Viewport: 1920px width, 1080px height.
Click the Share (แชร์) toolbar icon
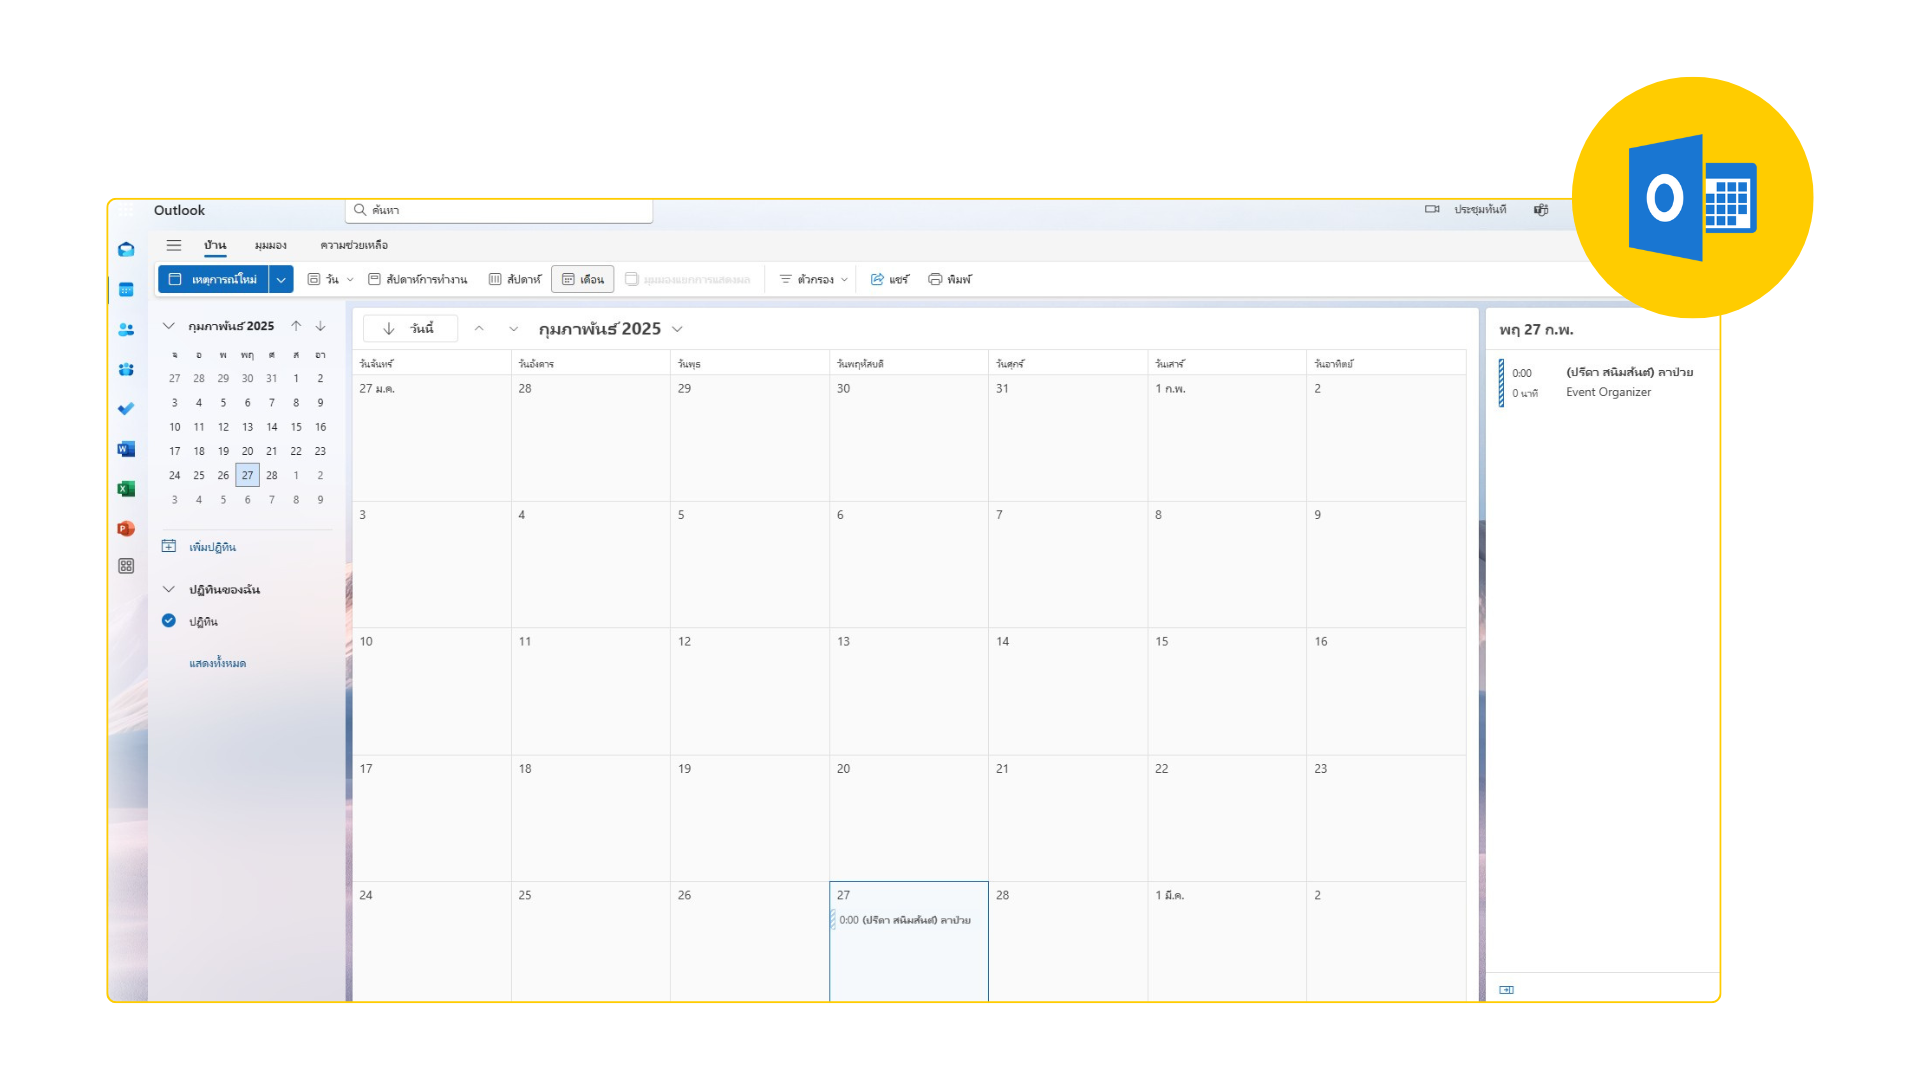[877, 279]
